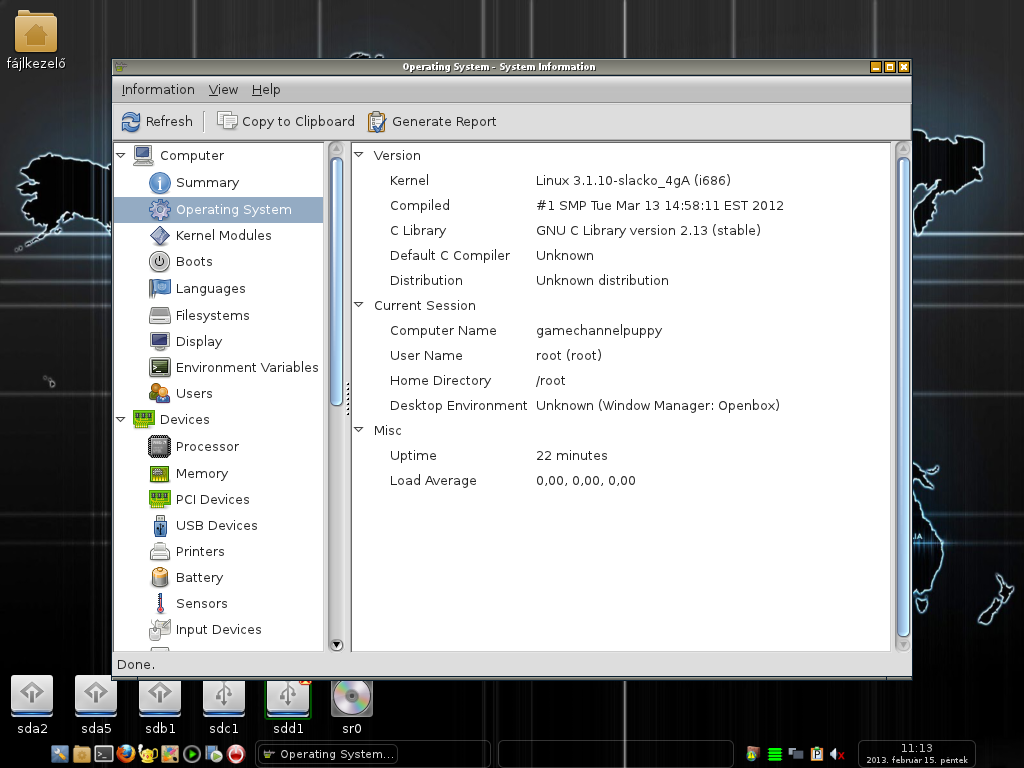The width and height of the screenshot is (1024, 768).
Task: Click the taskbar clock
Action: [916, 754]
